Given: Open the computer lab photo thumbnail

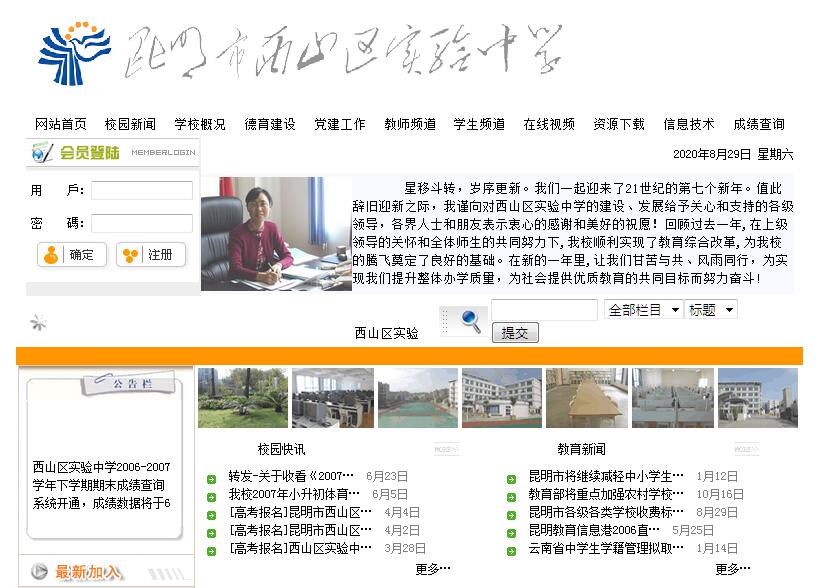Looking at the screenshot, I should pos(333,398).
